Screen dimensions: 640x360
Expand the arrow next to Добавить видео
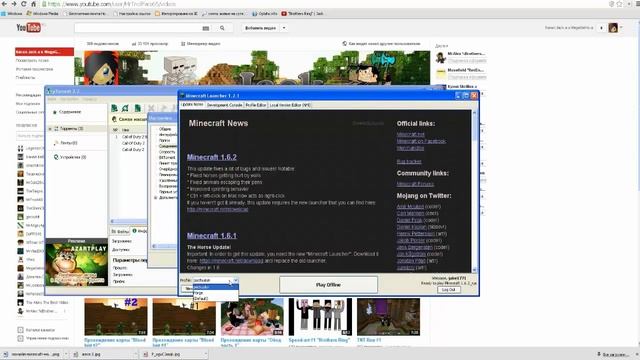(284, 28)
